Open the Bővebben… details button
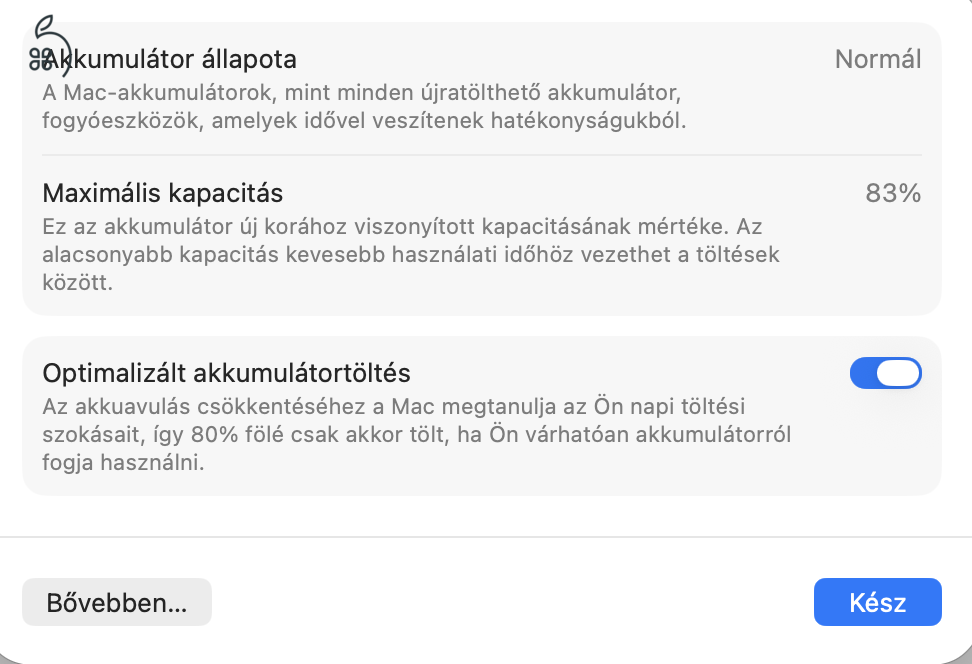This screenshot has height=664, width=972. click(x=117, y=603)
